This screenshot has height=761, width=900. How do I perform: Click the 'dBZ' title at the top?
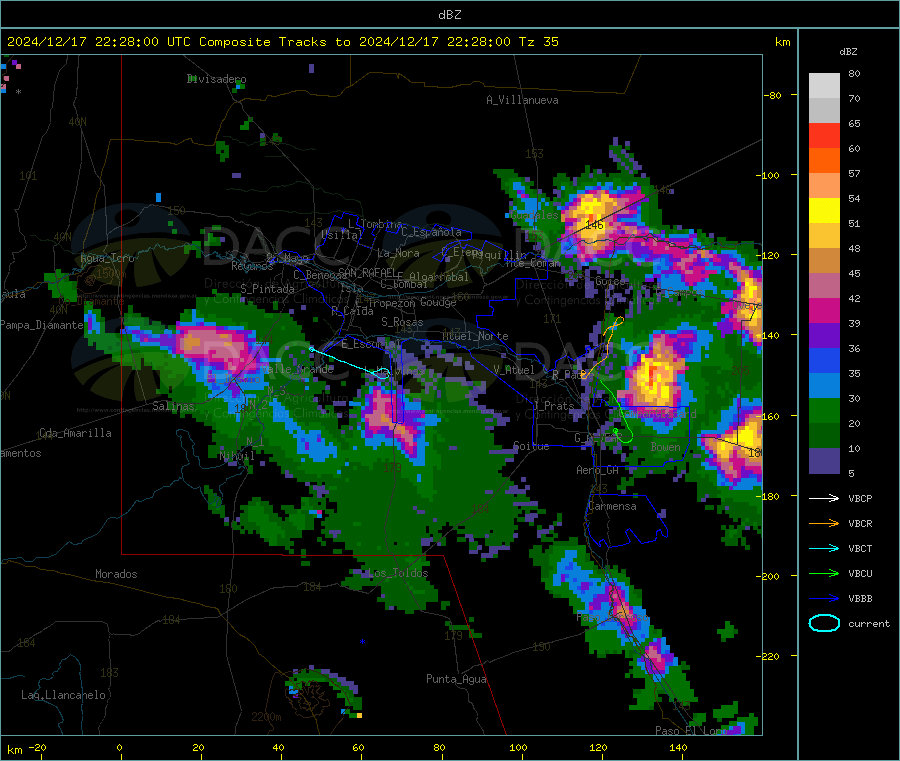click(449, 15)
